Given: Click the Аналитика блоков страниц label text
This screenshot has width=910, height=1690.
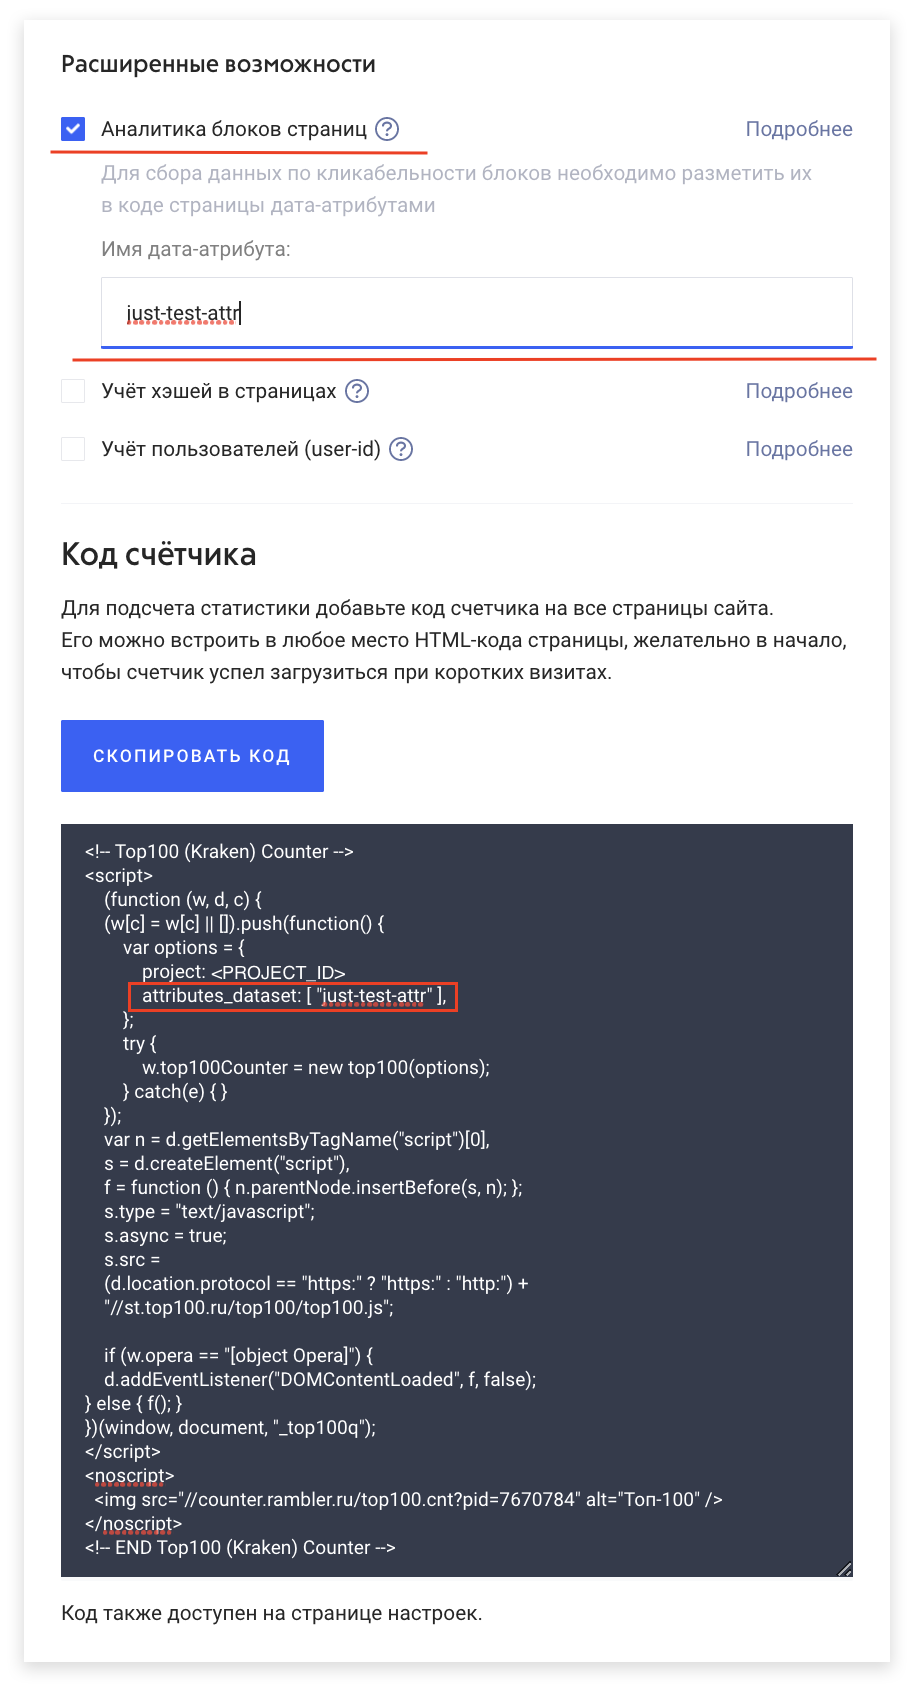Looking at the screenshot, I should [x=234, y=129].
